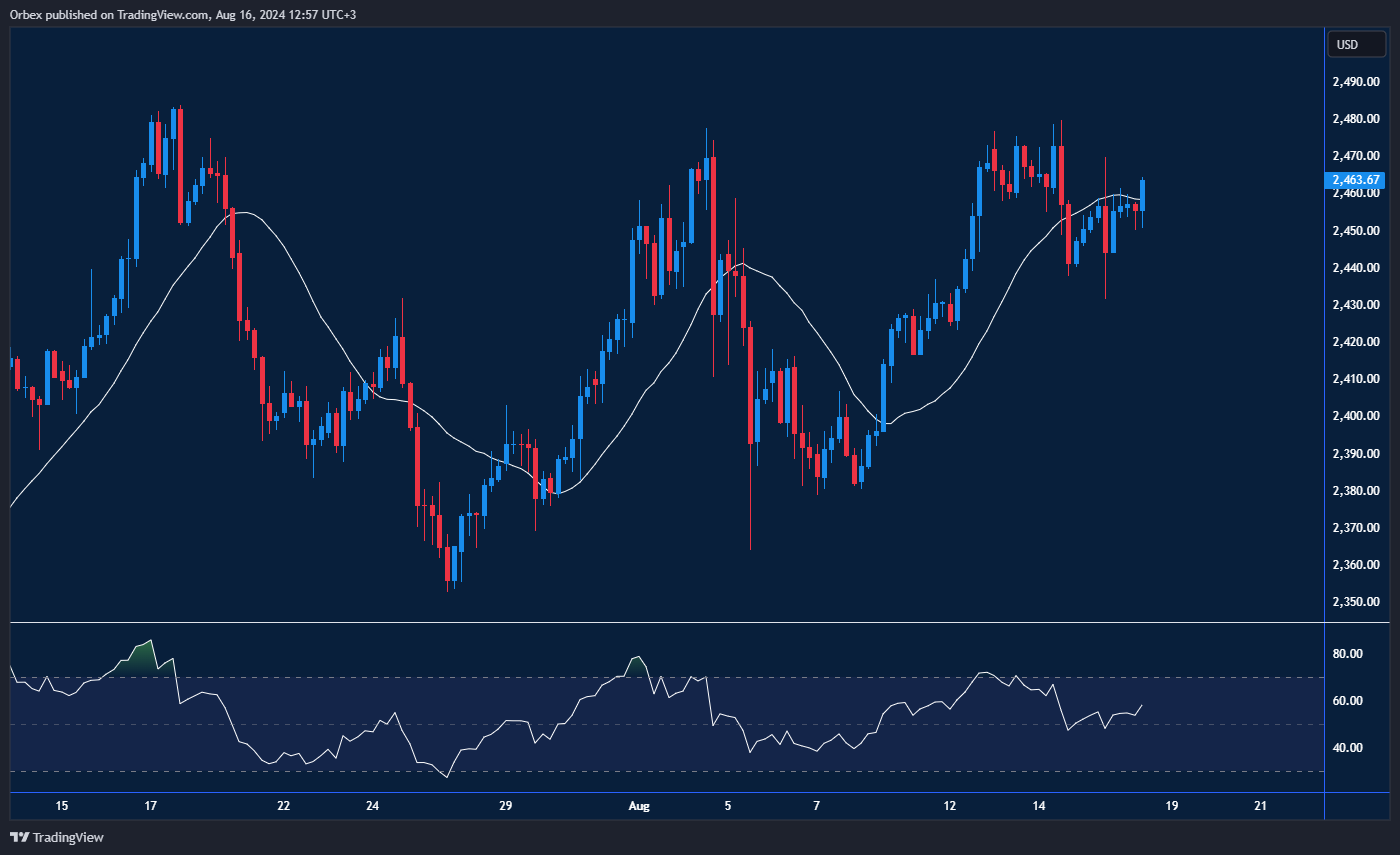The image size is (1400, 855).
Task: Click the 2,350.00 price axis label
Action: (x=1357, y=602)
